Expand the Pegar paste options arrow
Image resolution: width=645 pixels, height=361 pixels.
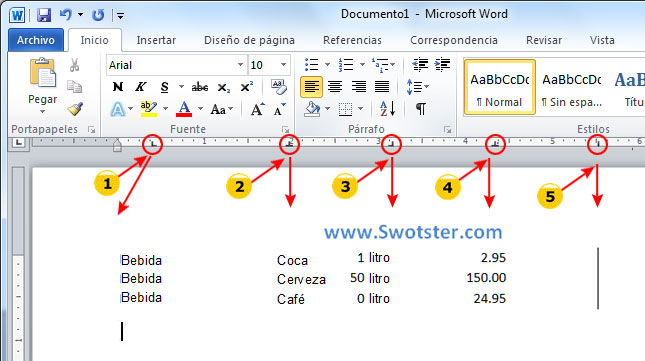pyautogui.click(x=42, y=112)
